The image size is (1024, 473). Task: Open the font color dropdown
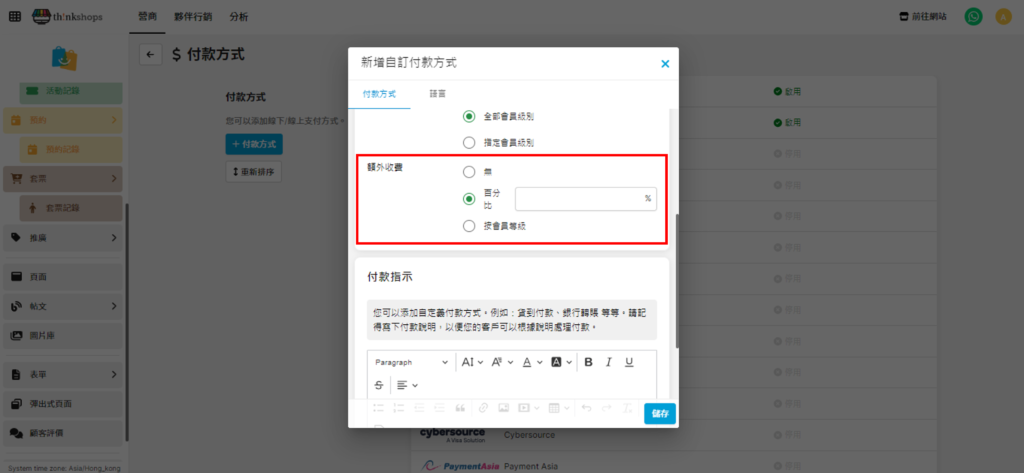tap(532, 362)
